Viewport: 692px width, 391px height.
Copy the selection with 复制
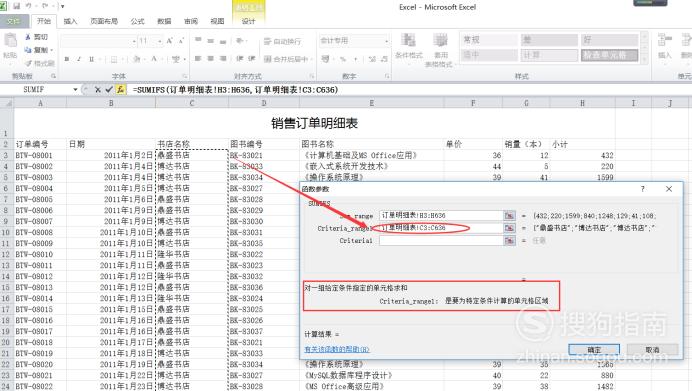(x=35, y=50)
